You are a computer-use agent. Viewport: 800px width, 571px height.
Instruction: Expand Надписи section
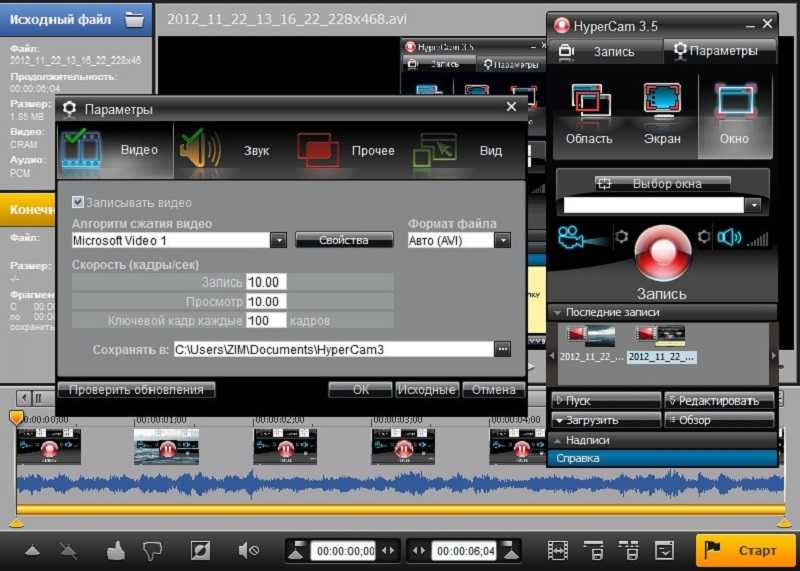(662, 440)
